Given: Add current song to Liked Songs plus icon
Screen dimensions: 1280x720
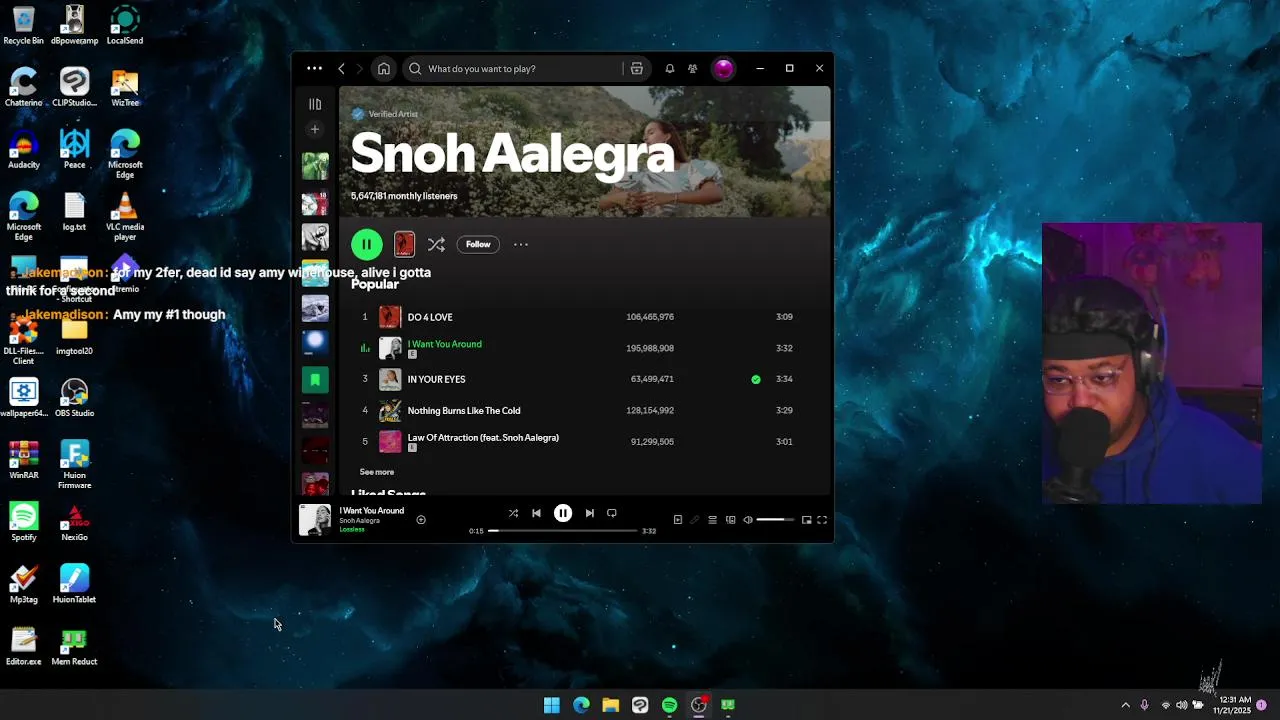Looking at the screenshot, I should pyautogui.click(x=421, y=520).
